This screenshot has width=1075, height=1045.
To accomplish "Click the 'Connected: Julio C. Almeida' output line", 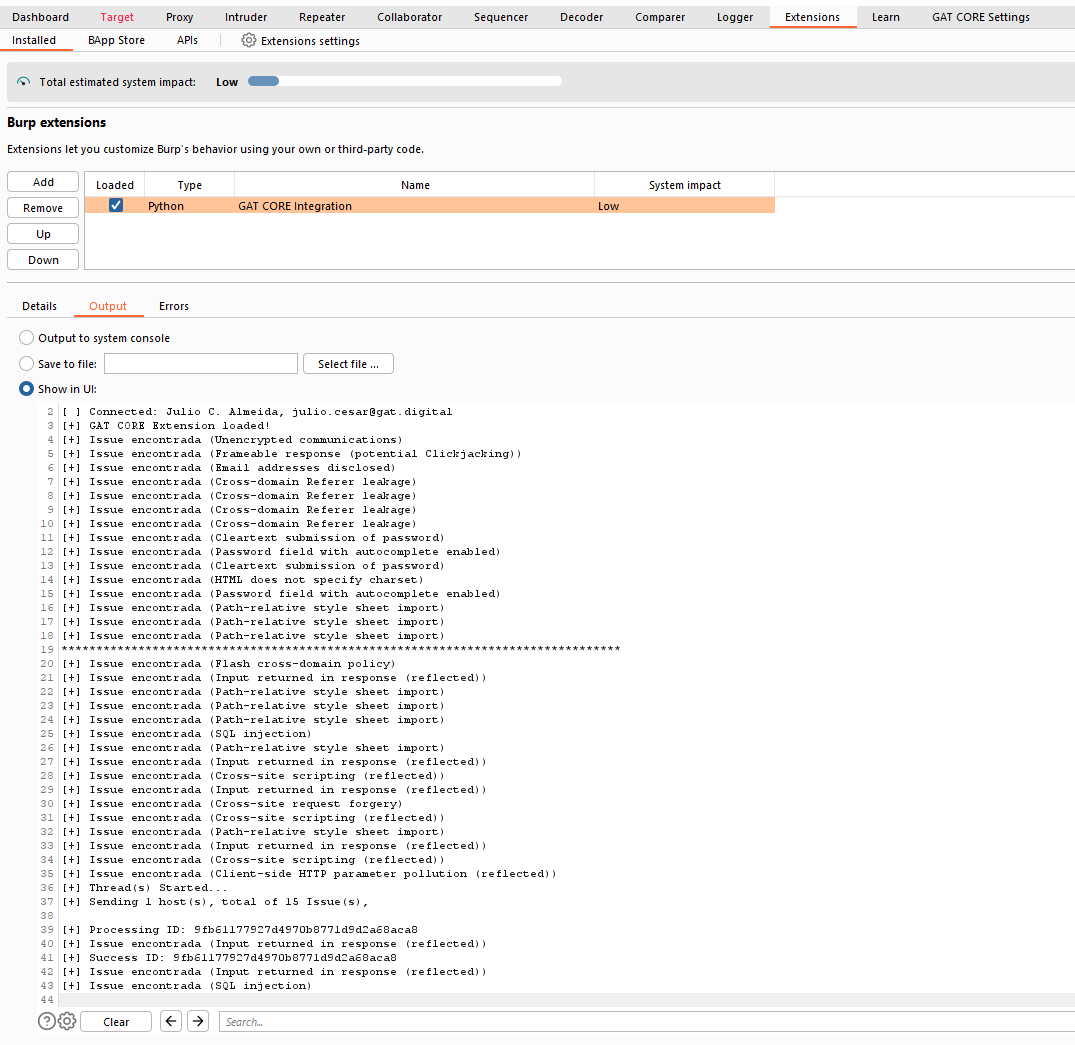I will (x=257, y=411).
